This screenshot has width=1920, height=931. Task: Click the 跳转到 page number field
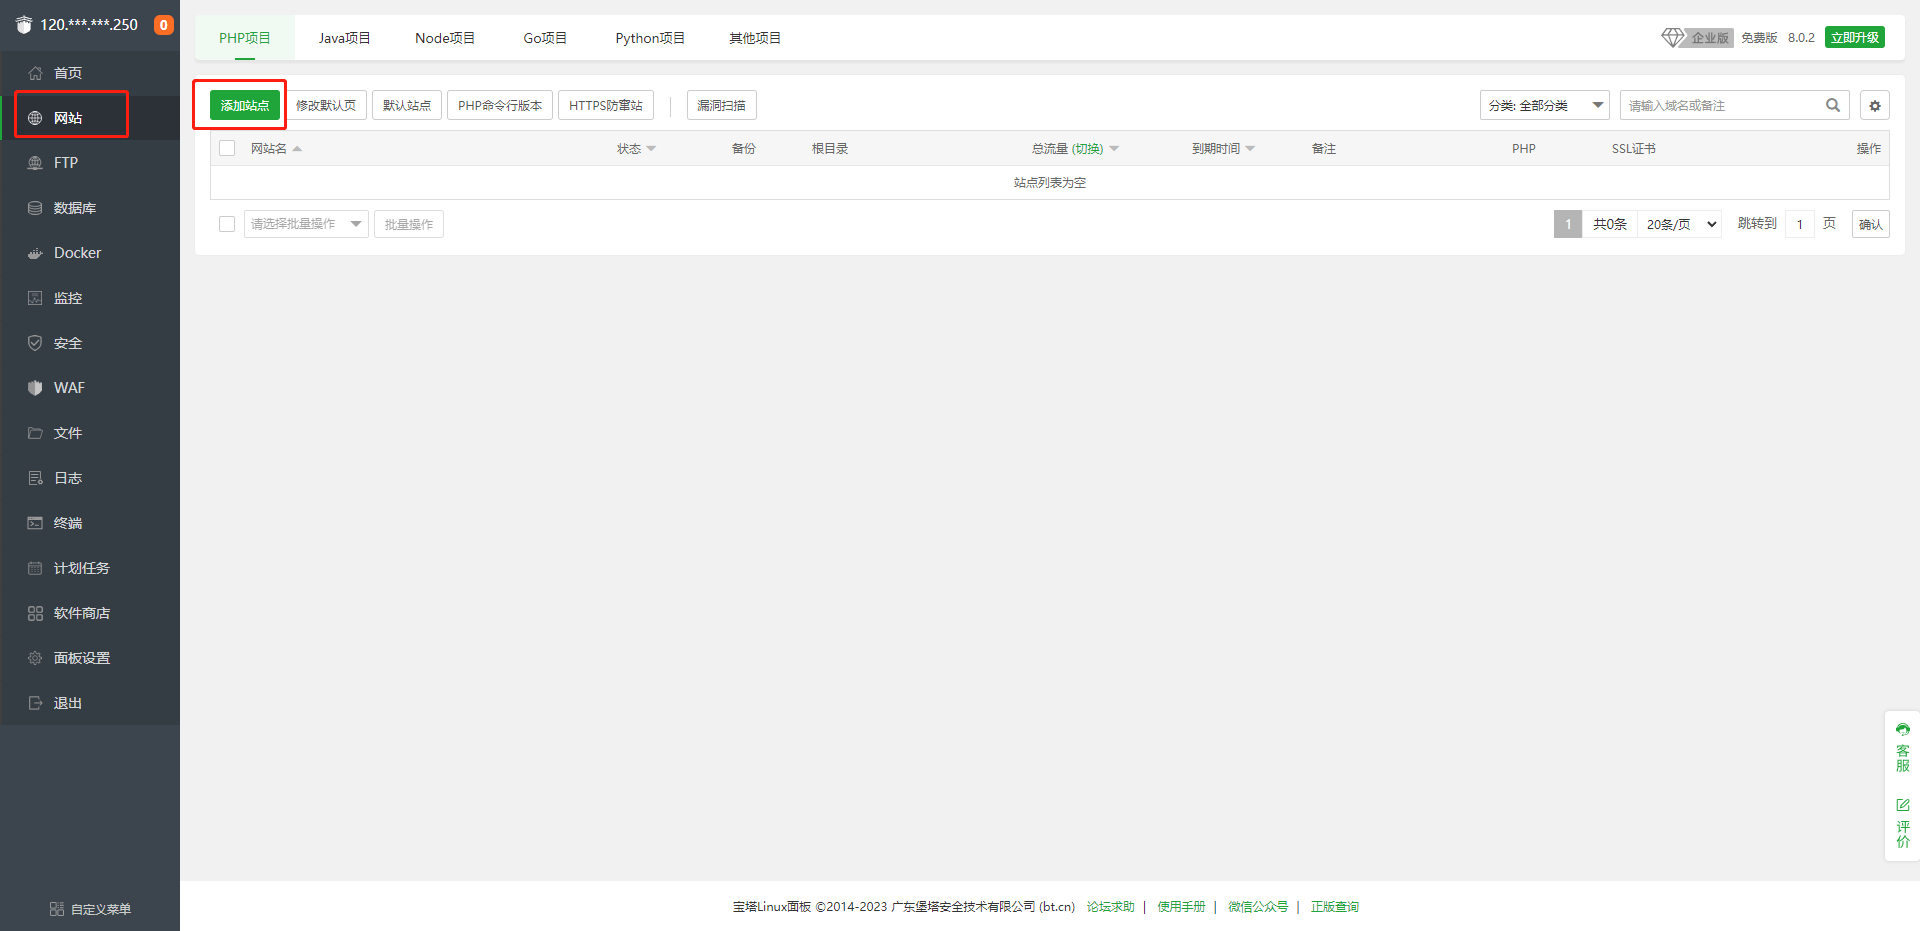[1800, 224]
